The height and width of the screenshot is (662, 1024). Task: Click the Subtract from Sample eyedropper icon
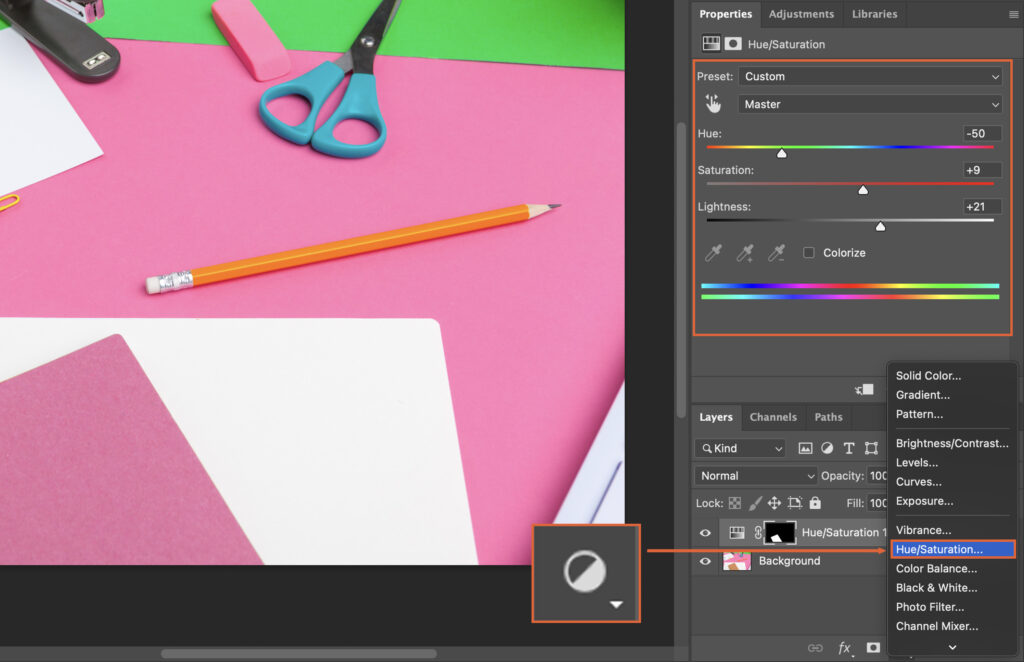(x=776, y=253)
